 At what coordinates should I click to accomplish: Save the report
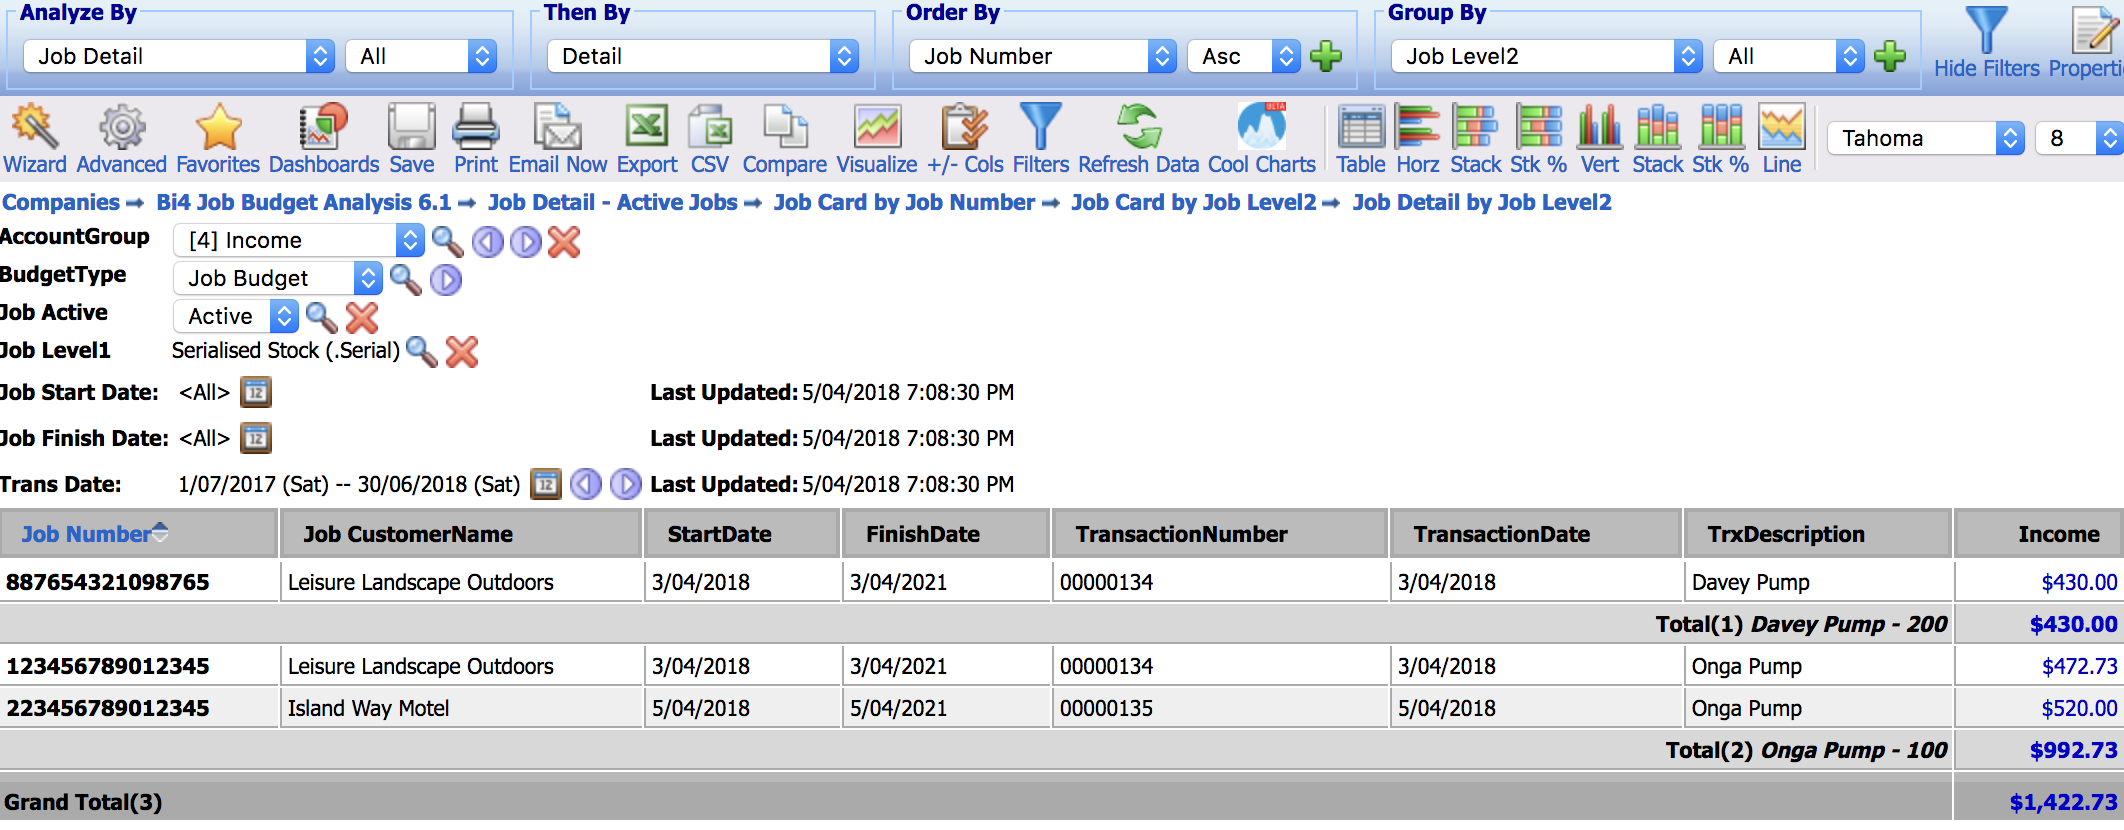coord(412,140)
